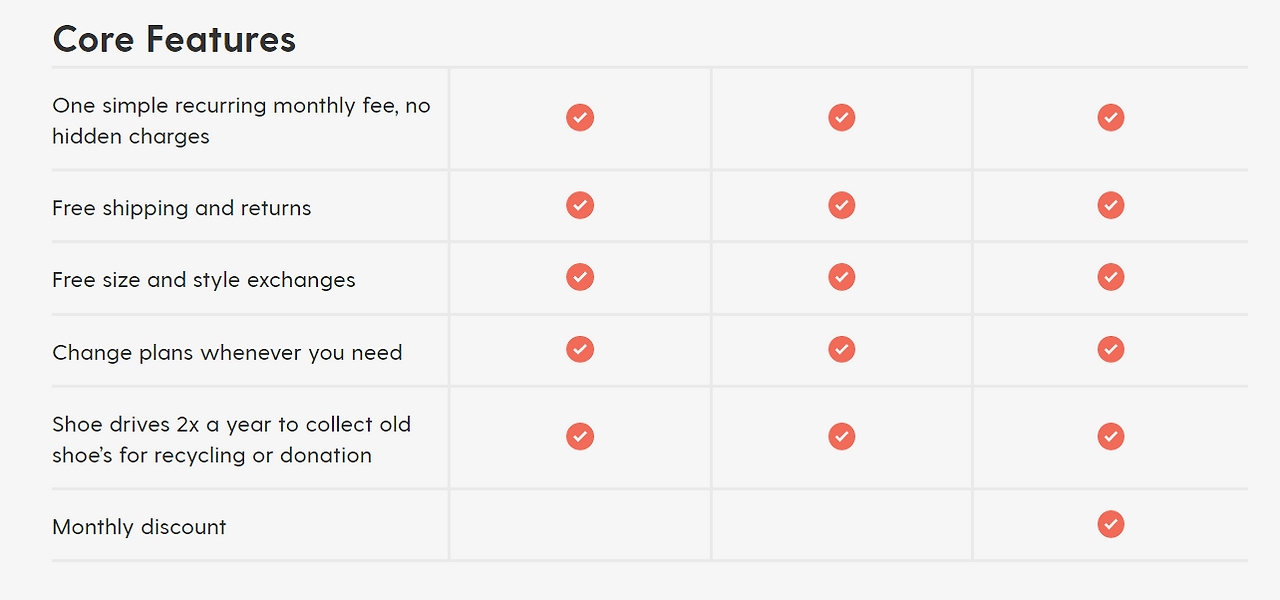Click the Change plans whenever you need text
The width and height of the screenshot is (1280, 600).
[x=227, y=353]
